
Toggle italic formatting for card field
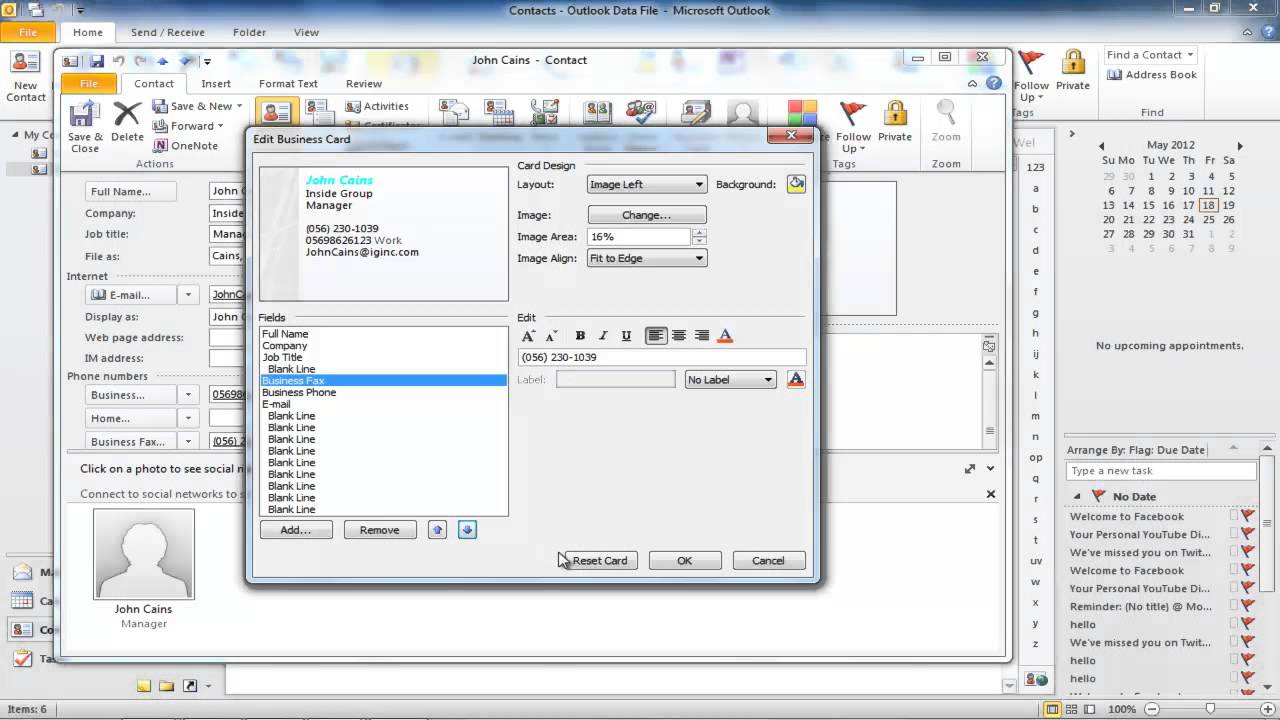coord(603,336)
